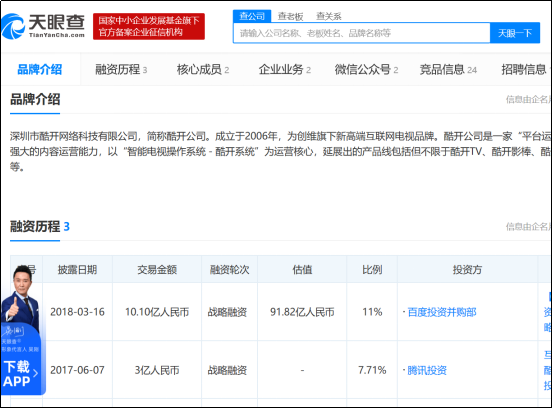Click the 融资轮次 column header

(x=230, y=270)
